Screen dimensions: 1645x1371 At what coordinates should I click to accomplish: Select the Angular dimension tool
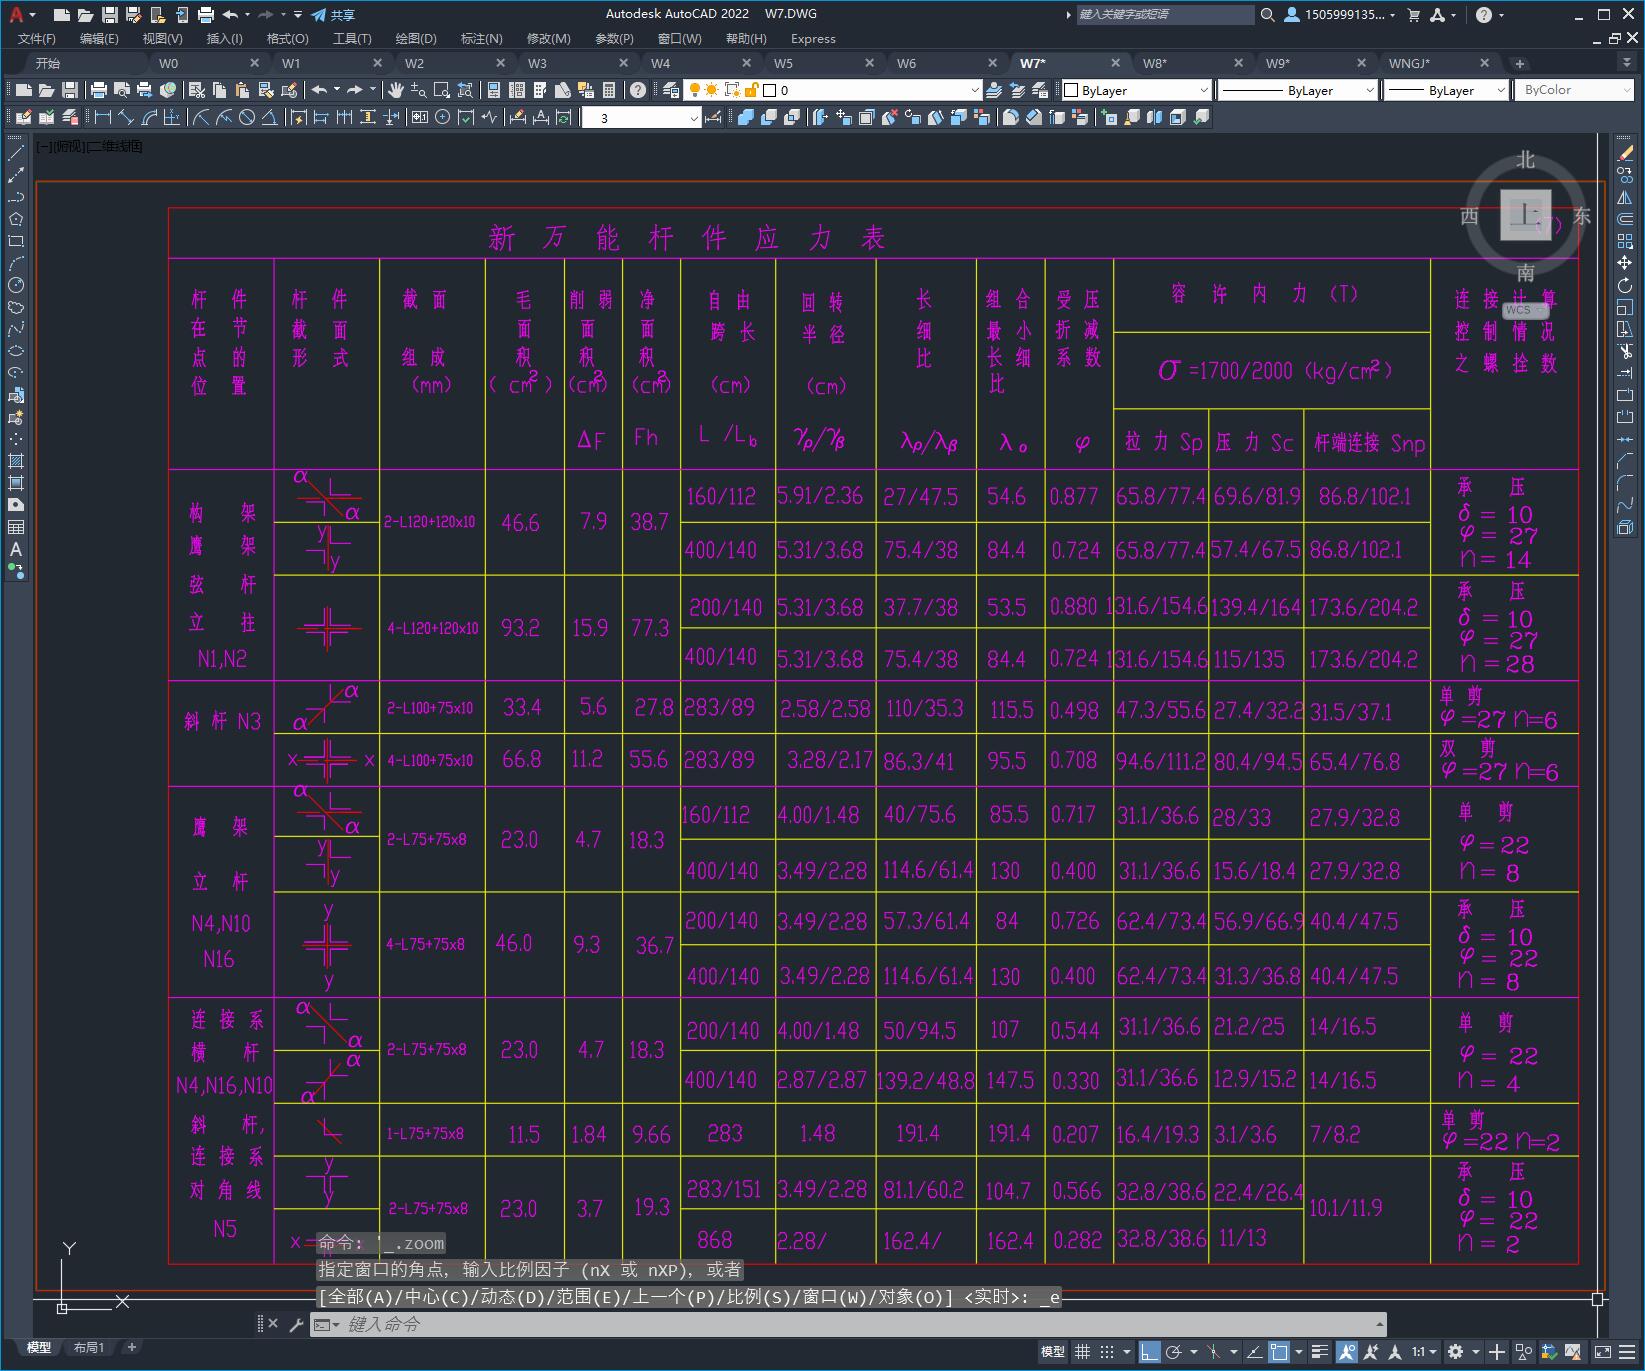click(x=270, y=117)
